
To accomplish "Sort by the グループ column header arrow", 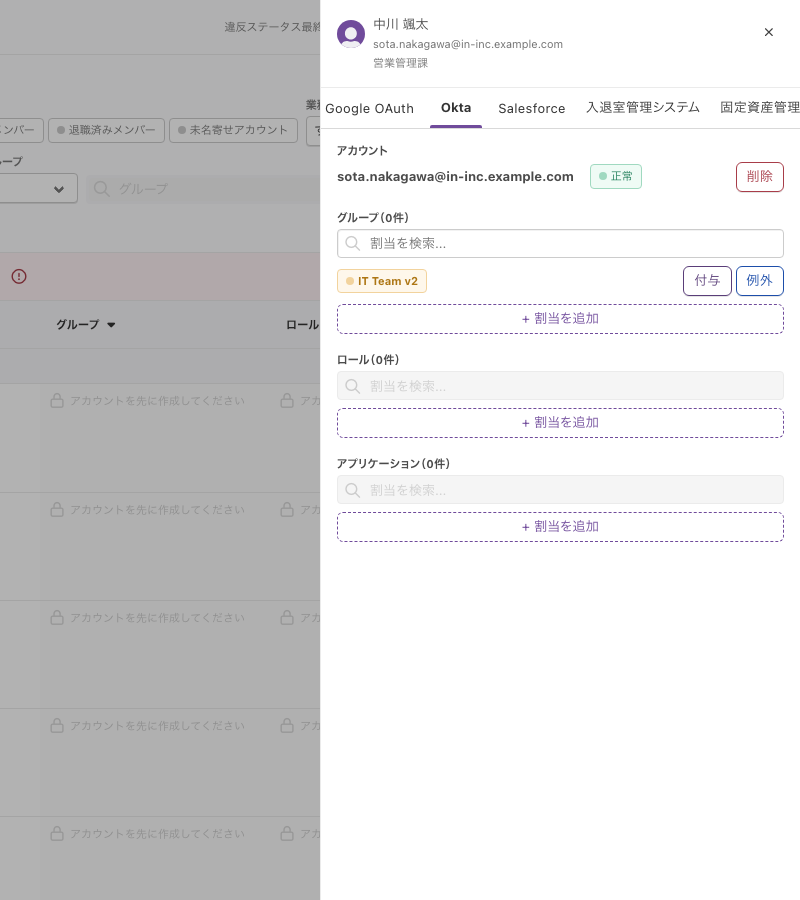I will click(111, 325).
